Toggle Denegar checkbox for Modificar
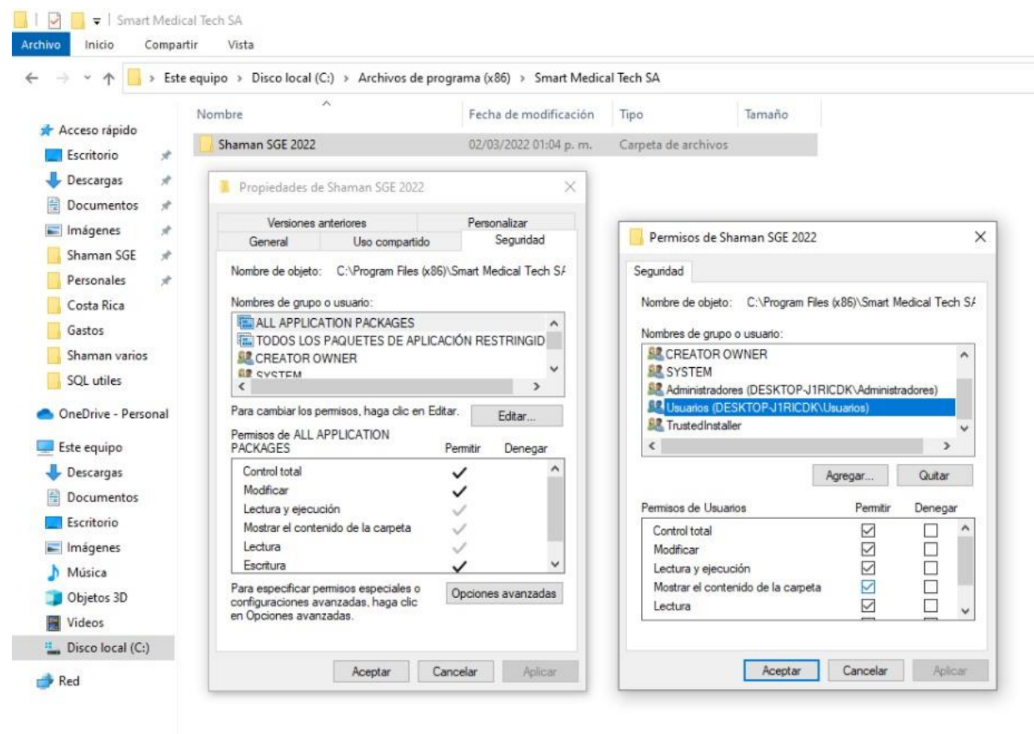The width and height of the screenshot is (1034, 734). [930, 549]
